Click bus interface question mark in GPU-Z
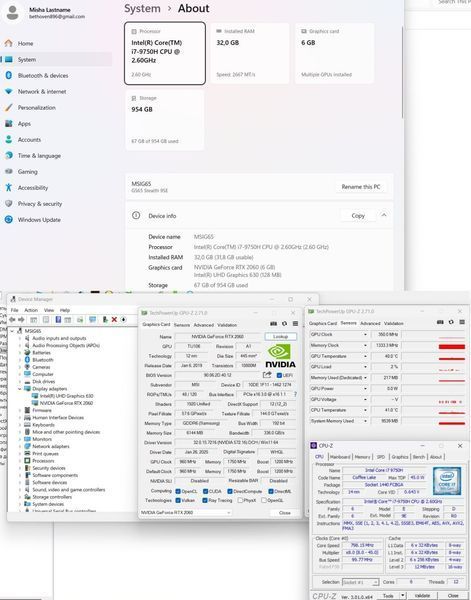 pos(295,394)
